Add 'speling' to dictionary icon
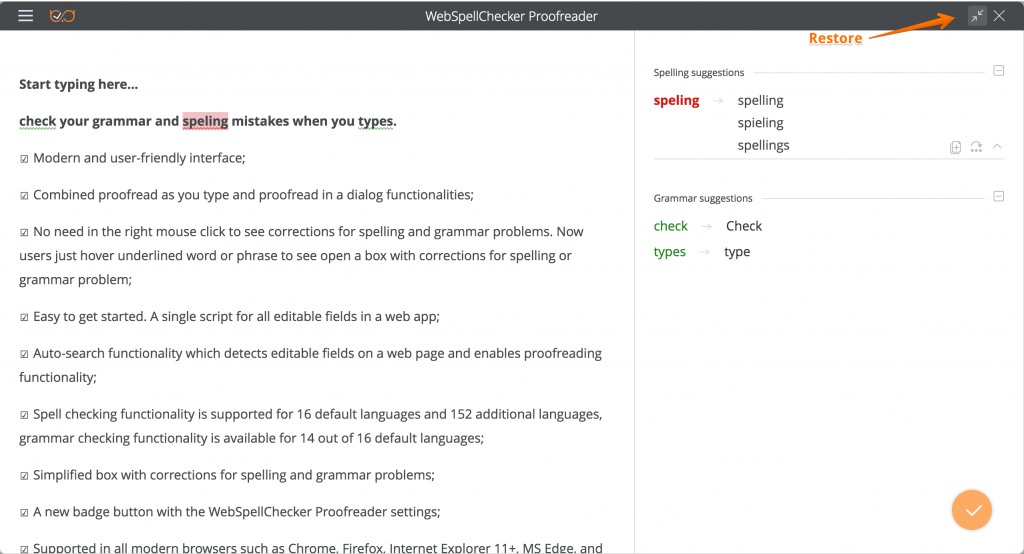Viewport: 1024px width, 554px height. (x=955, y=147)
